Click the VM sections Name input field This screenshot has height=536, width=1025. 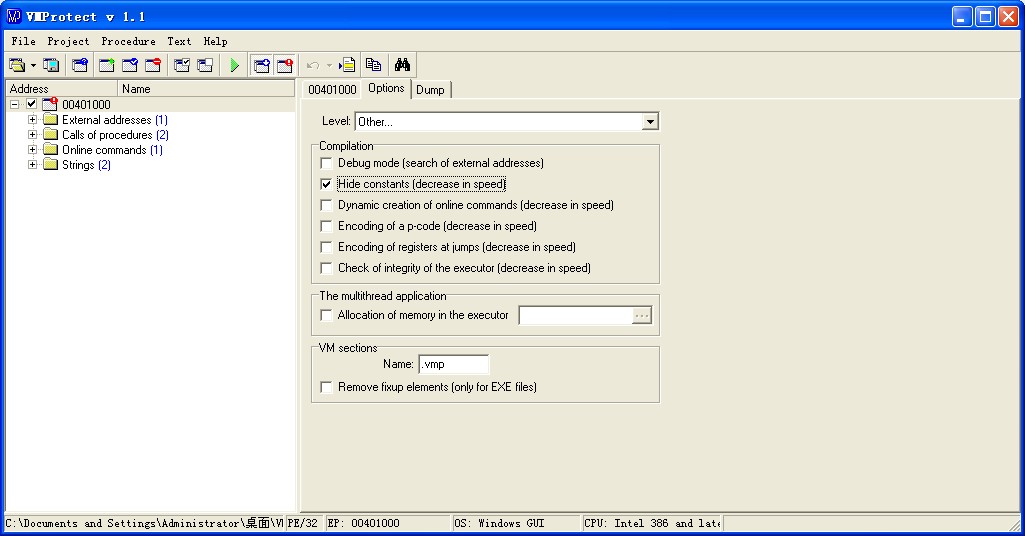pos(454,364)
